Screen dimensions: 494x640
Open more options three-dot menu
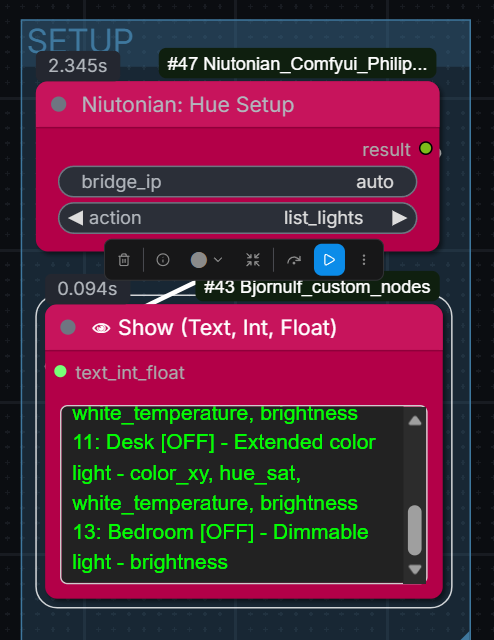pos(364,260)
